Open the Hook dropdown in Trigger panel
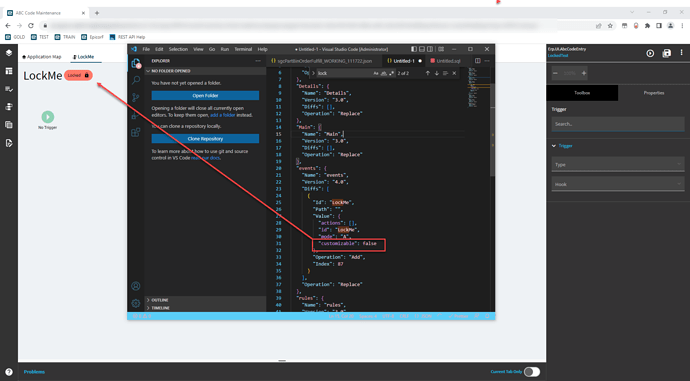The height and width of the screenshot is (381, 690). [x=618, y=184]
